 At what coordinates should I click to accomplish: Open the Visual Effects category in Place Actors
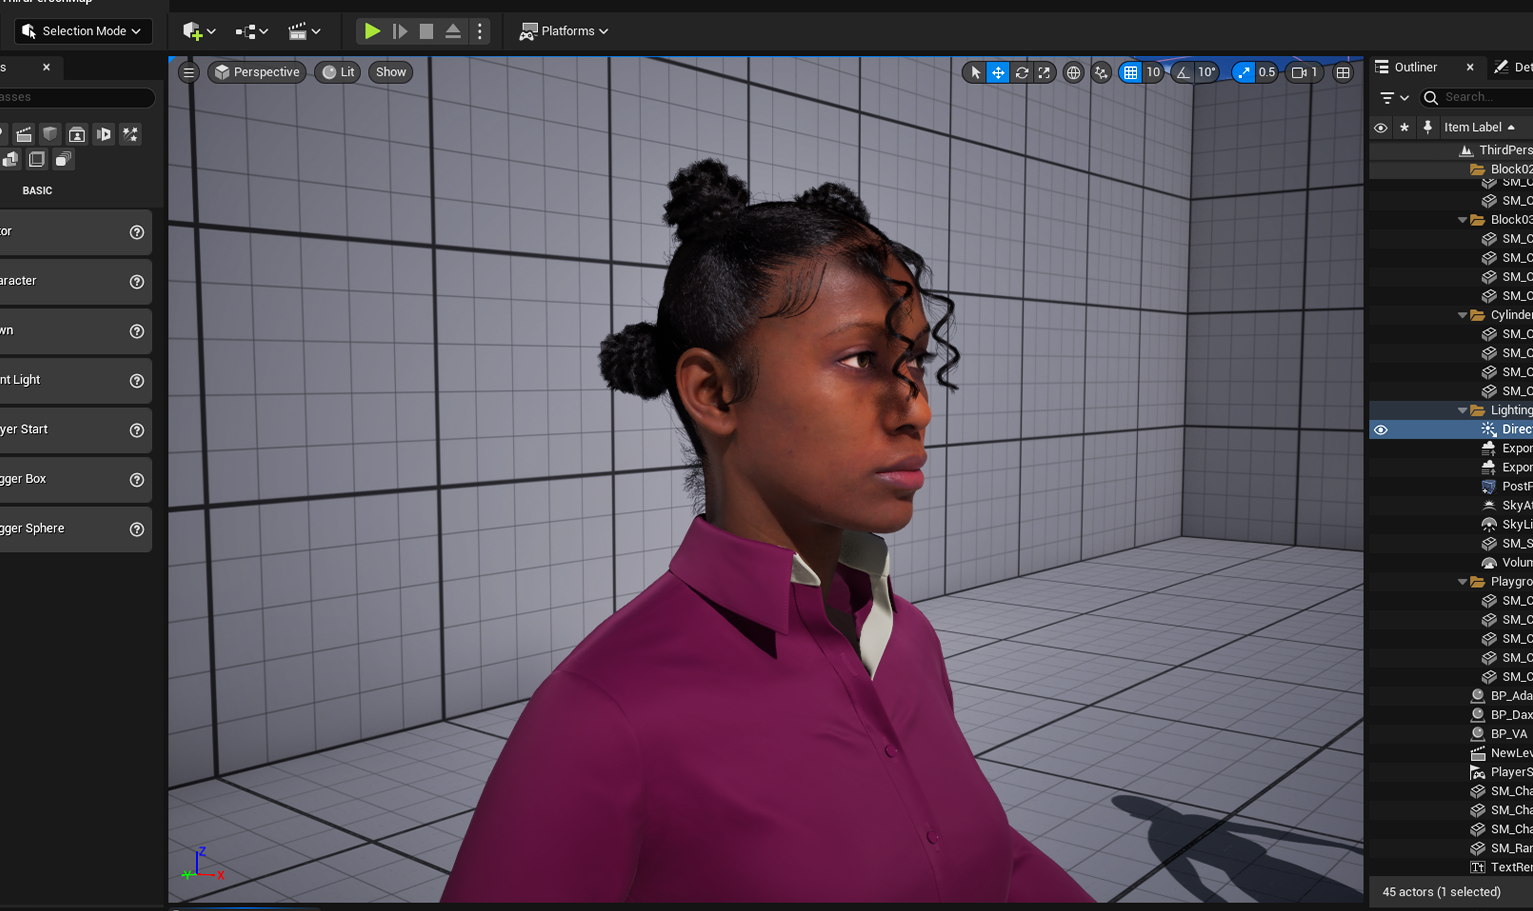[x=131, y=133]
